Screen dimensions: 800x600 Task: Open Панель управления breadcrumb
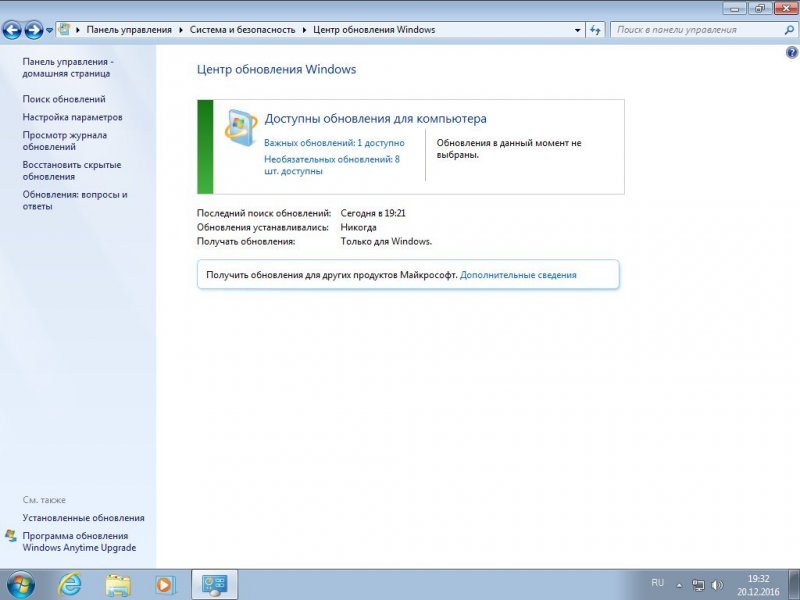[129, 30]
